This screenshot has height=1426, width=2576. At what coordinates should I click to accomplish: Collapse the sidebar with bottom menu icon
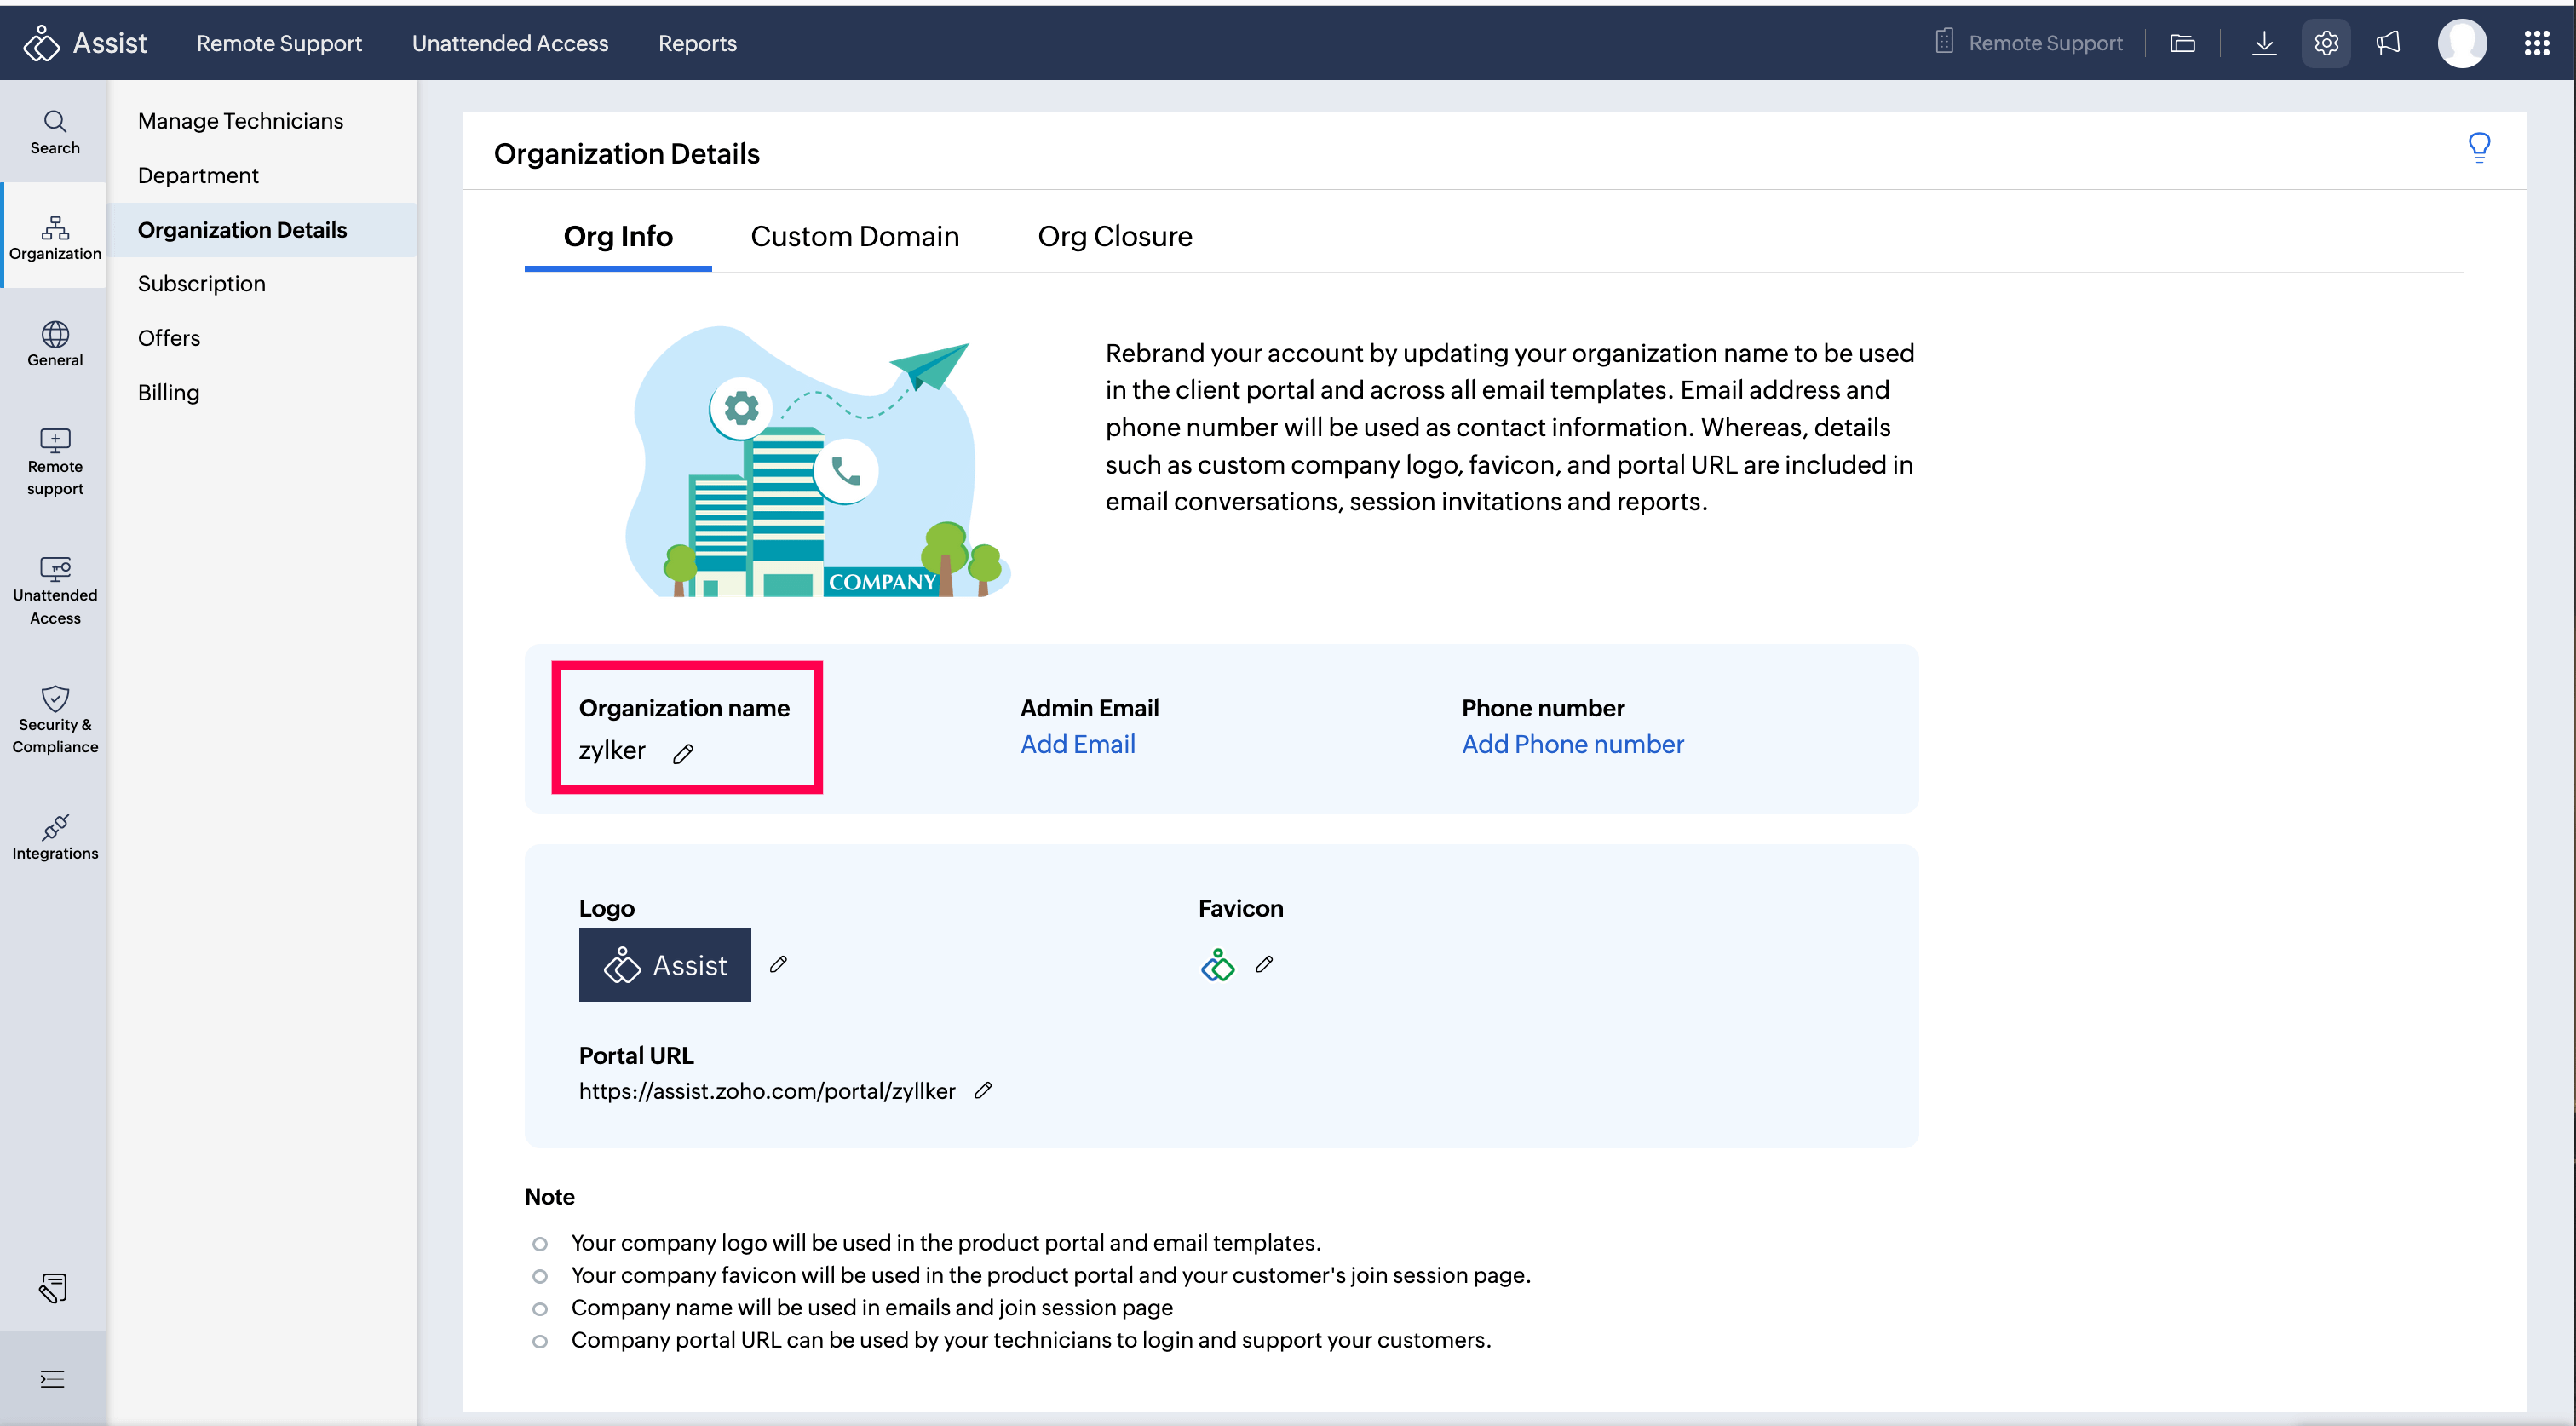click(x=53, y=1379)
